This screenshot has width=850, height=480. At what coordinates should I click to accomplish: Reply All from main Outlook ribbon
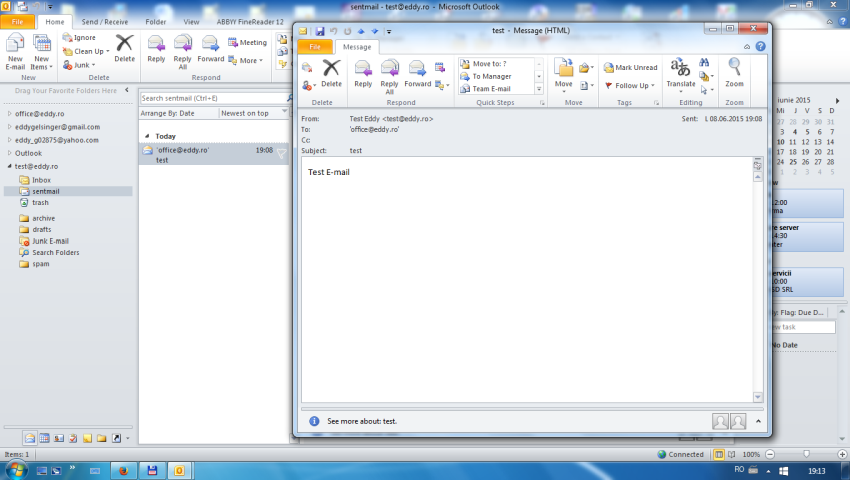point(183,52)
